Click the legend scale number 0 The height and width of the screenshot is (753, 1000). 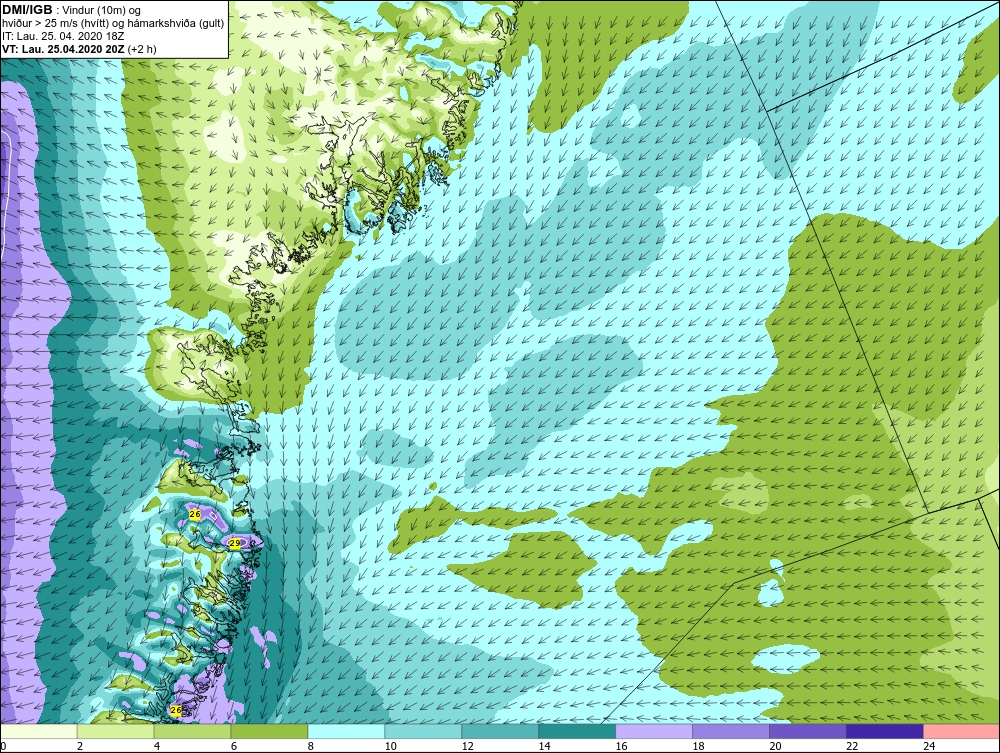(x=3, y=746)
